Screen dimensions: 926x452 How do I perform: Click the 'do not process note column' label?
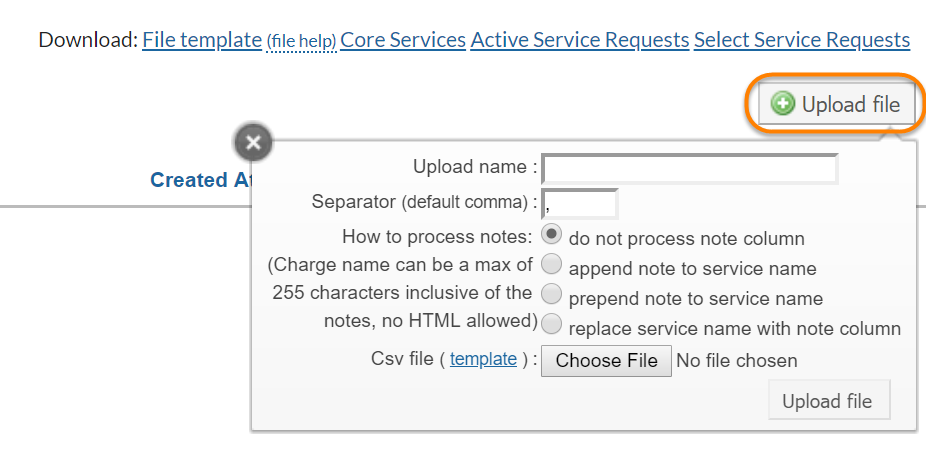(687, 239)
